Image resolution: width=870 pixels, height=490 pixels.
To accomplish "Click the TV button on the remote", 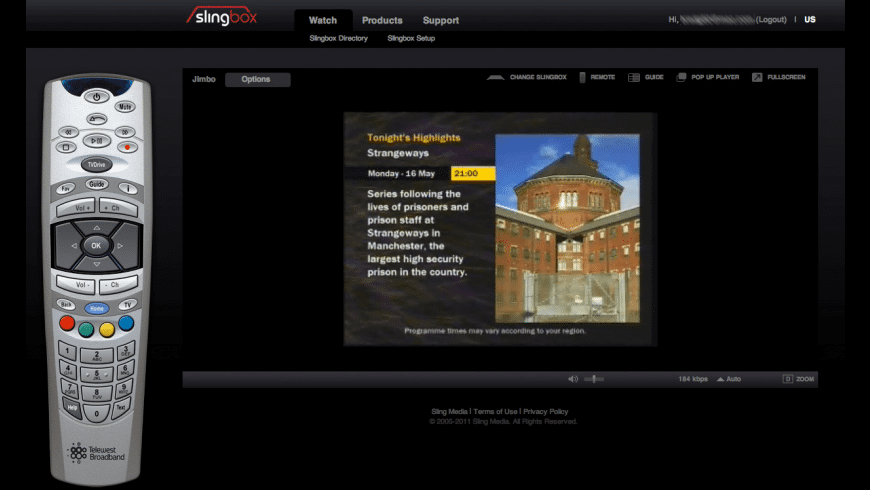I will 128,305.
